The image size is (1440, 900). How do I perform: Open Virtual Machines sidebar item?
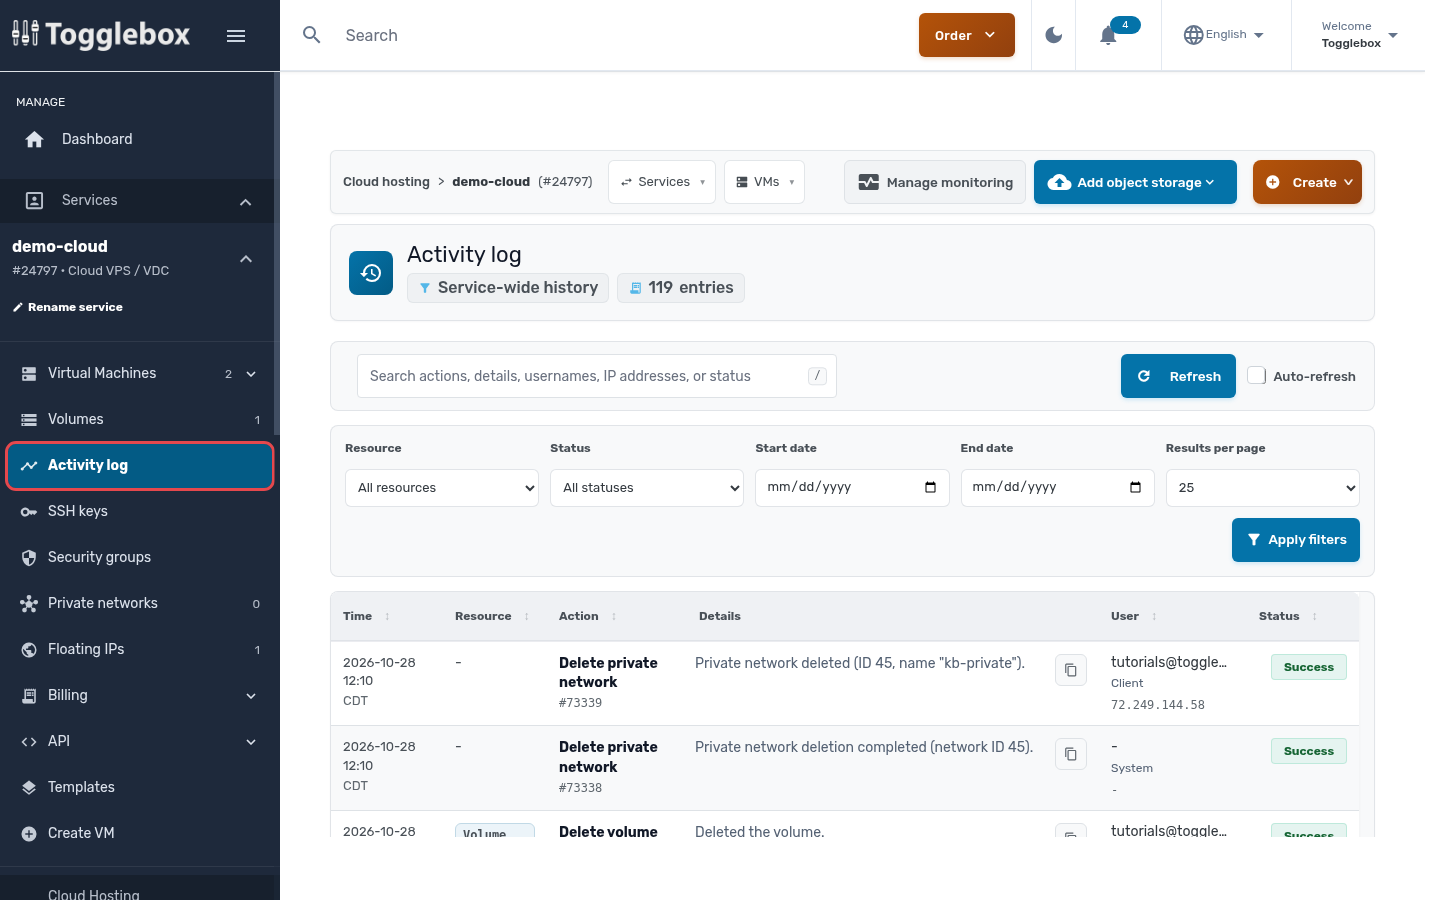[102, 373]
